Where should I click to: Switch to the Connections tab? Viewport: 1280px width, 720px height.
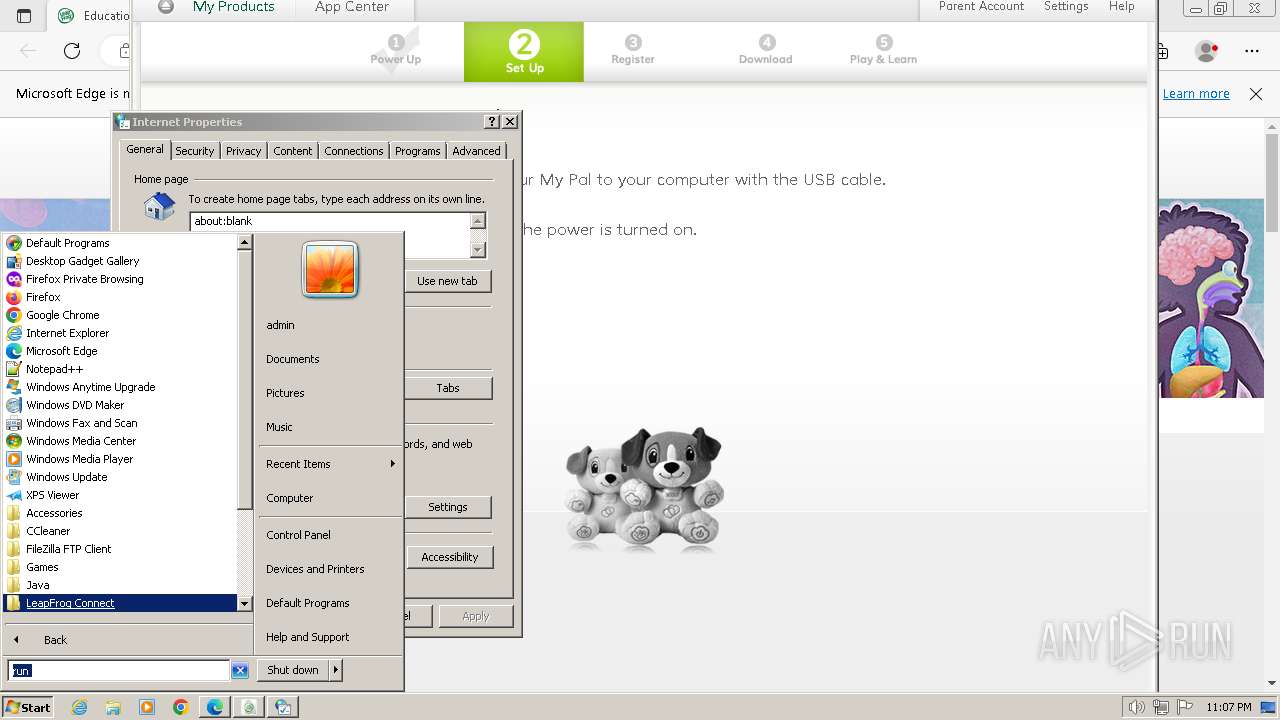point(354,151)
